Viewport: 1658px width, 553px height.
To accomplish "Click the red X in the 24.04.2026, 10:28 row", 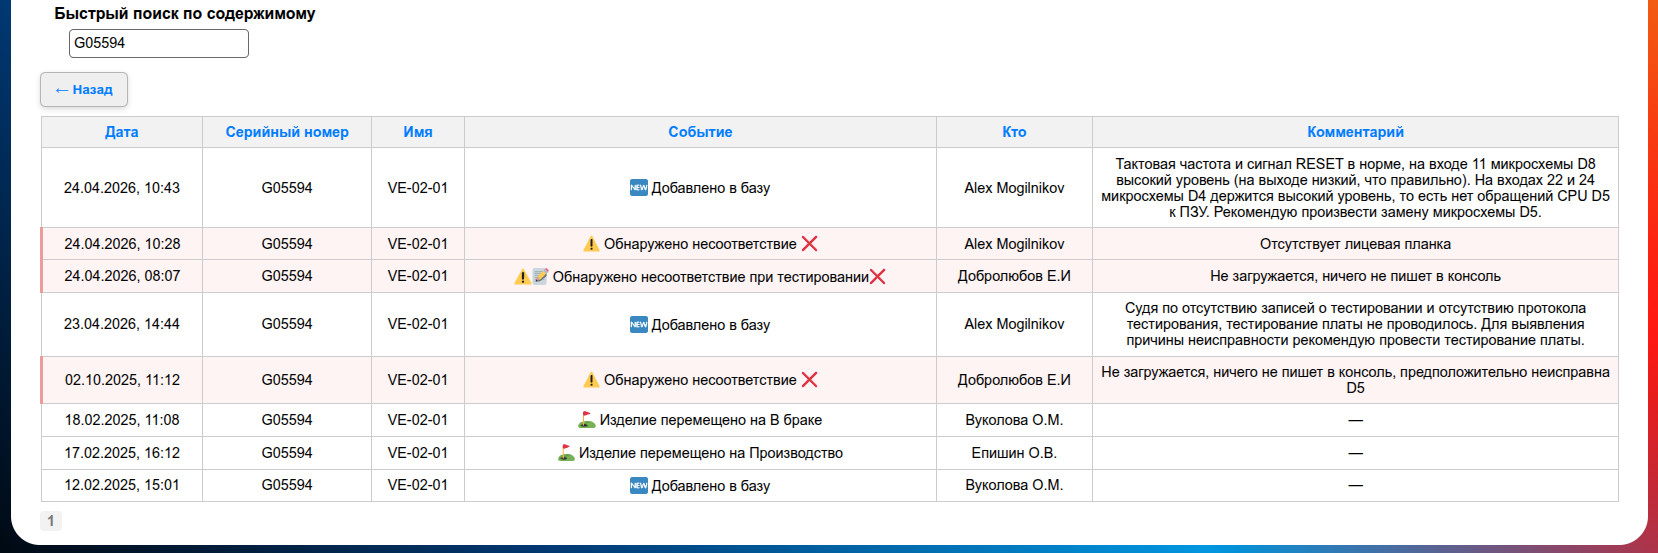I will pyautogui.click(x=810, y=244).
